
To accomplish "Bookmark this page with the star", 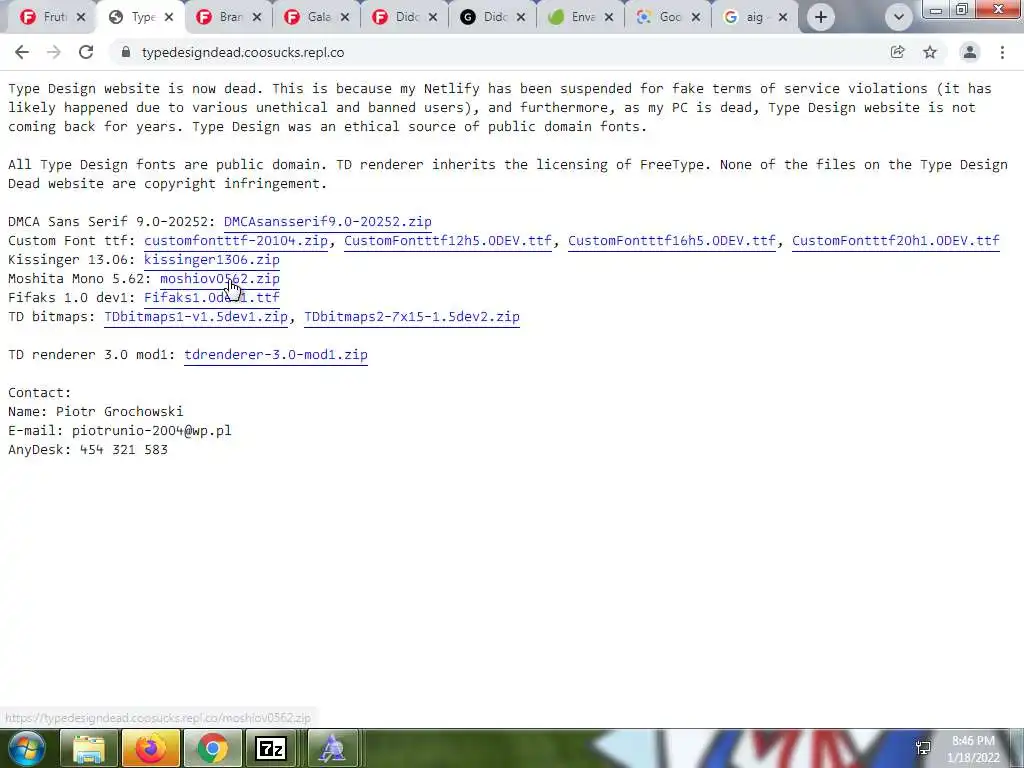I will click(x=930, y=52).
